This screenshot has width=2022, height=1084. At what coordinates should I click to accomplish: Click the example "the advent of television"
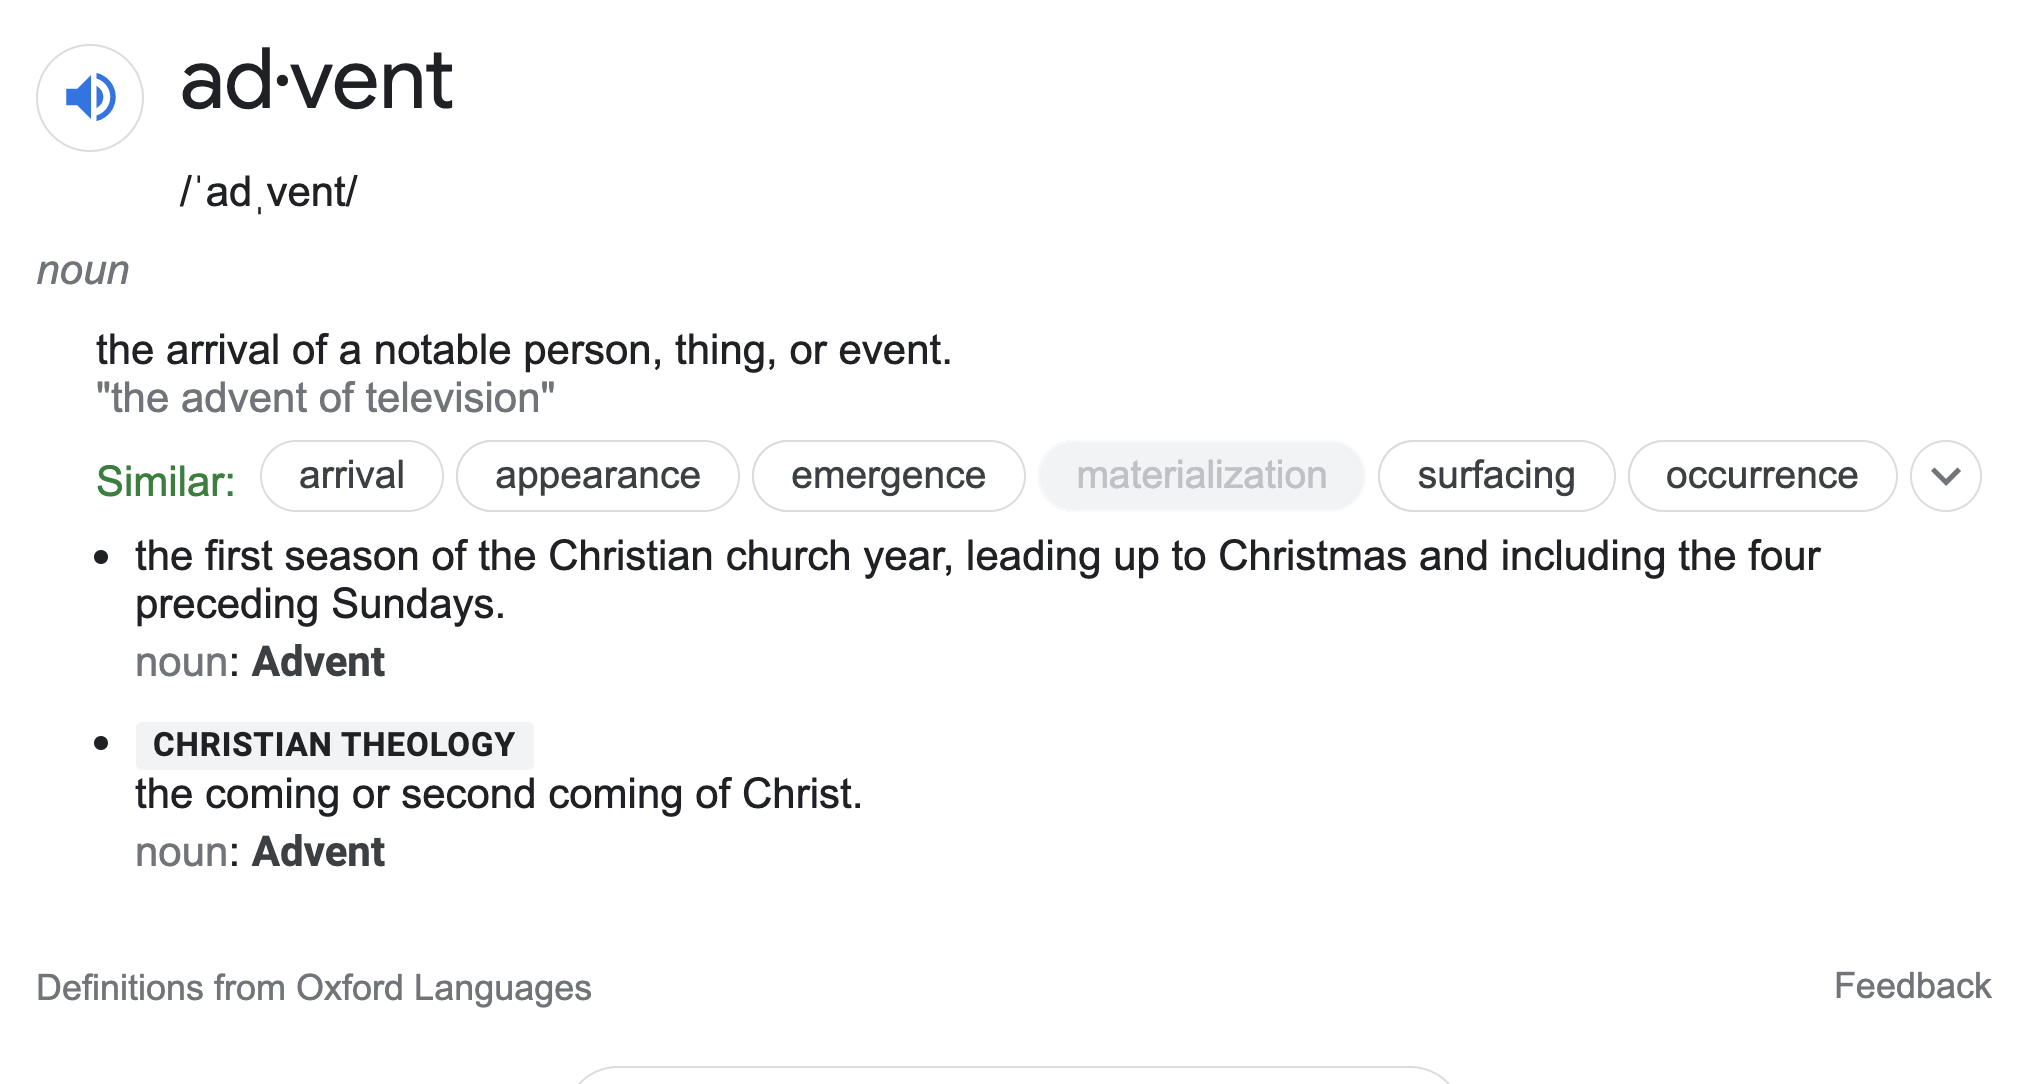(325, 399)
